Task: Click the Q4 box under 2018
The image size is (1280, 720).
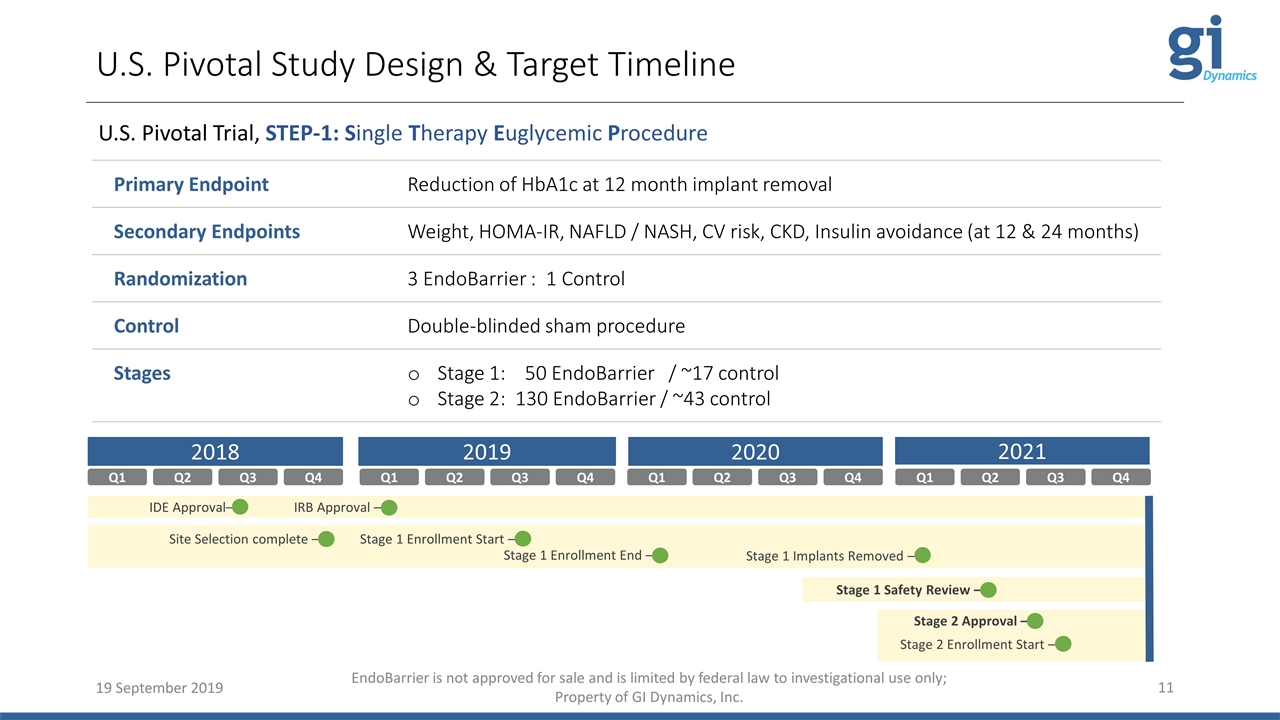Action: point(313,478)
